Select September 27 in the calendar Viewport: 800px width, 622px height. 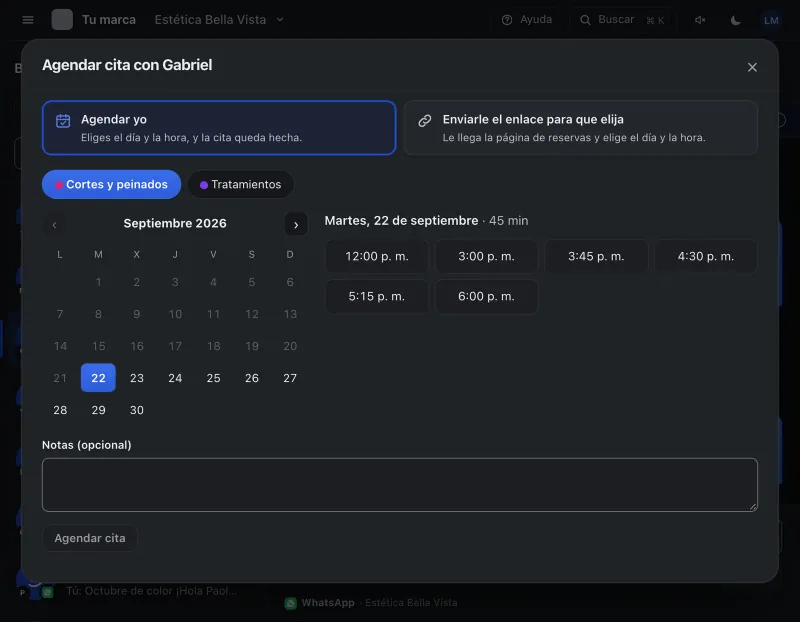[290, 378]
